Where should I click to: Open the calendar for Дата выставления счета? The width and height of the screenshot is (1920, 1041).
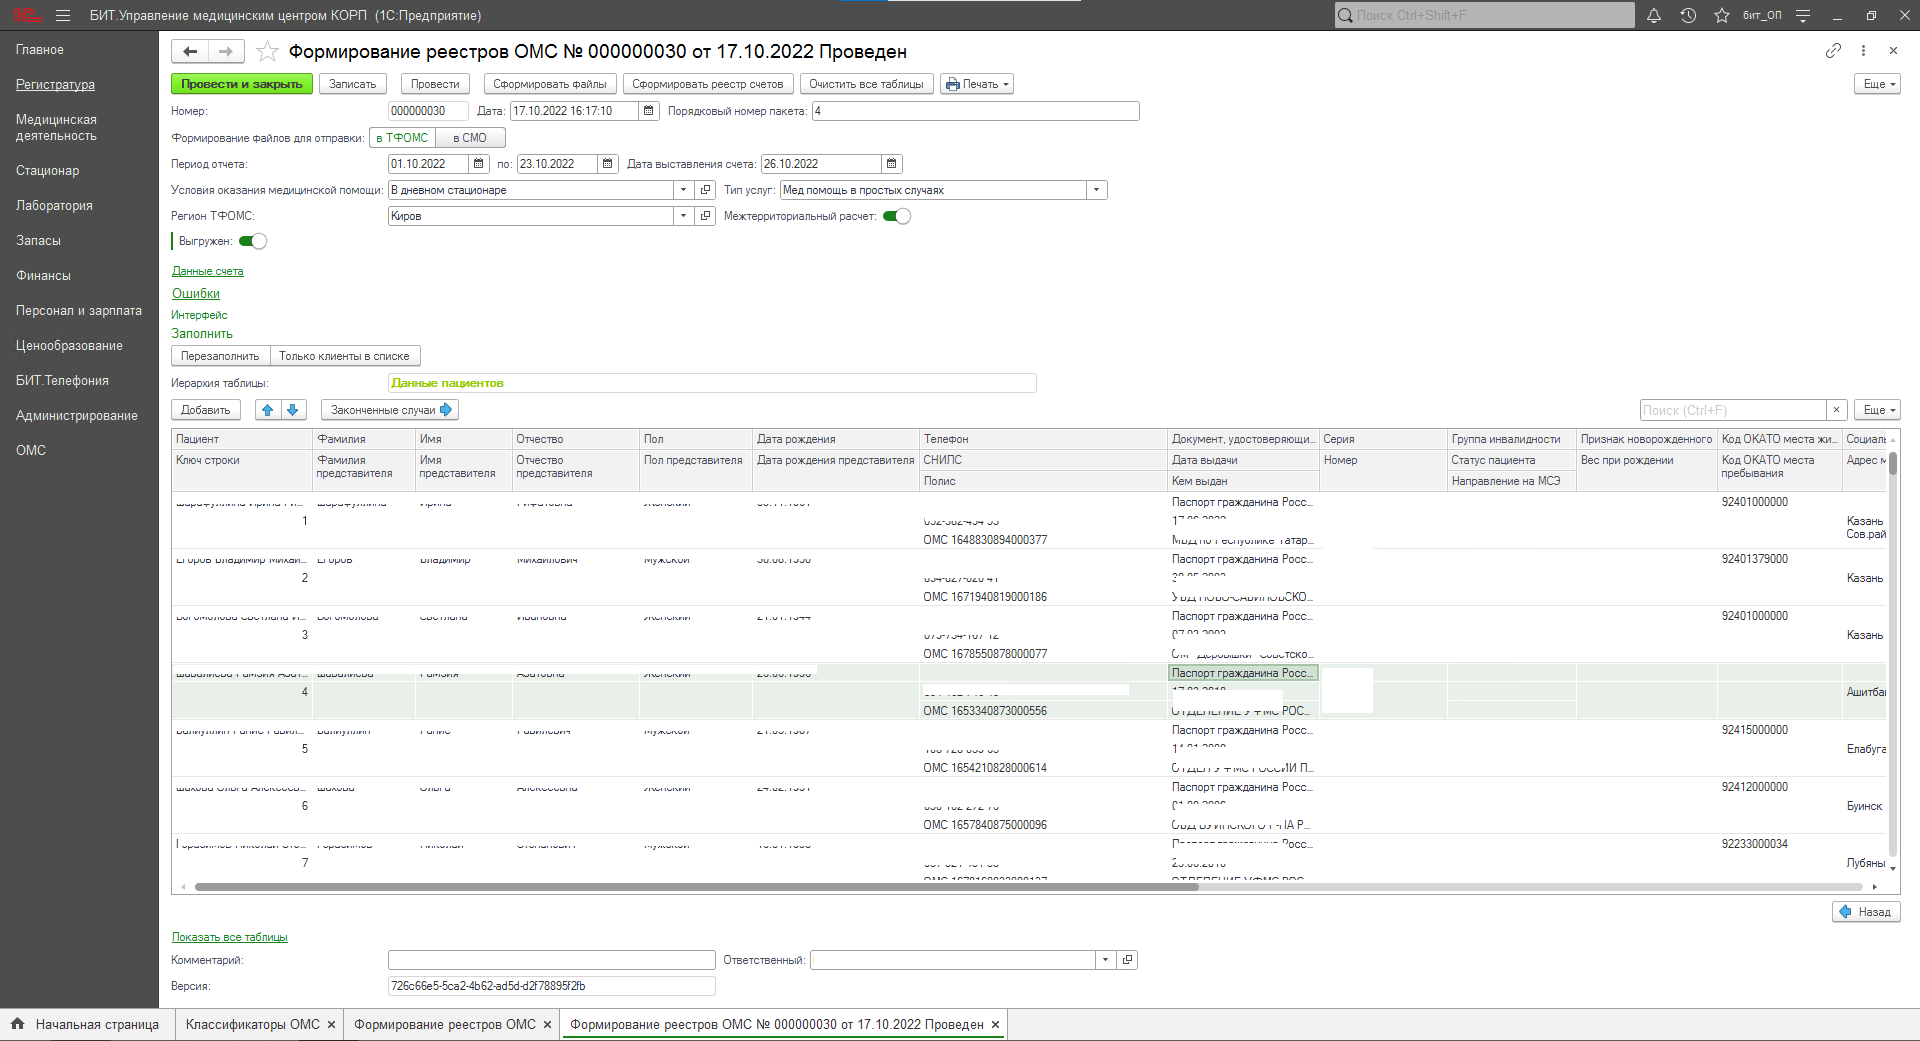(892, 164)
